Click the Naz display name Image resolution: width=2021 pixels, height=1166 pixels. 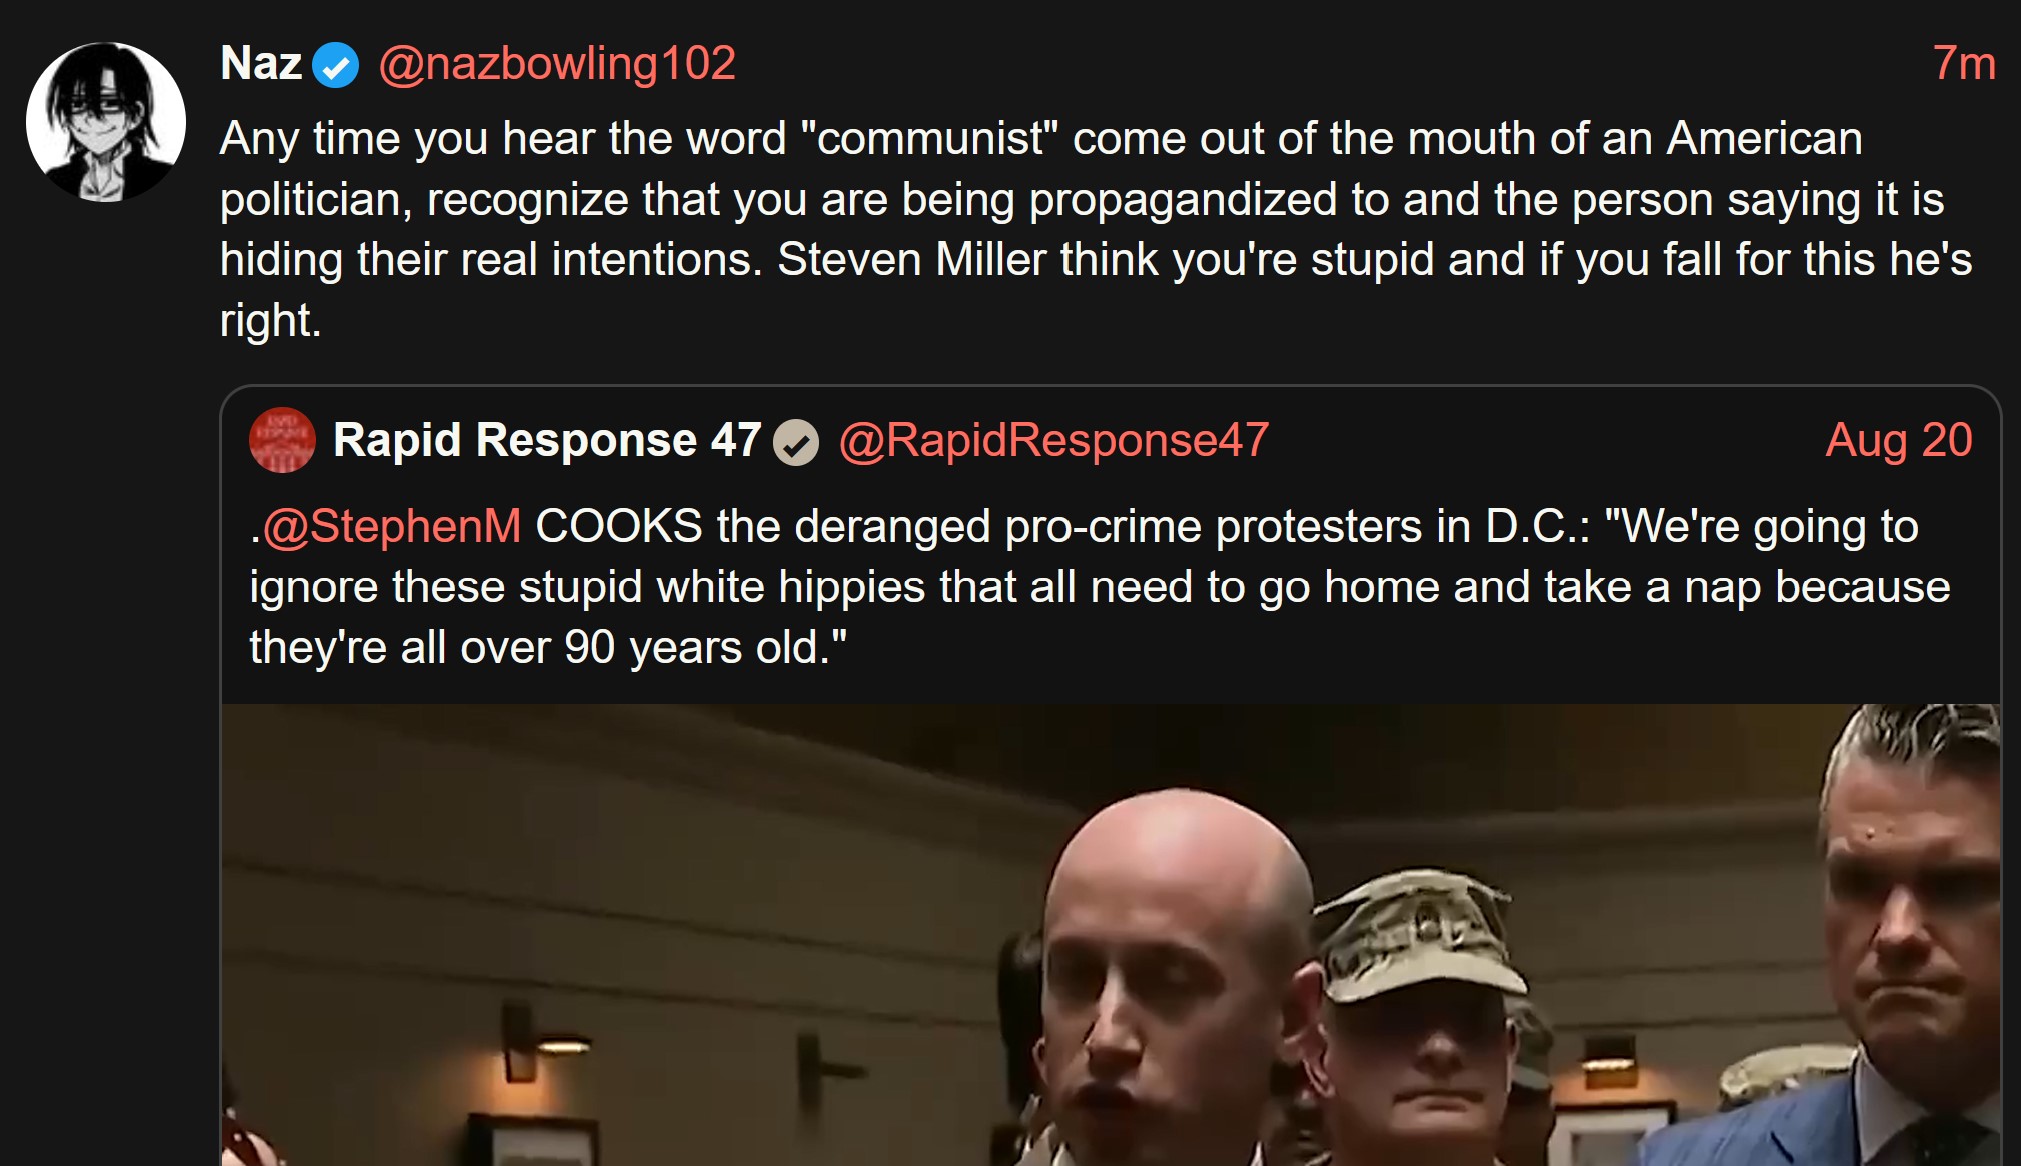pos(261,64)
